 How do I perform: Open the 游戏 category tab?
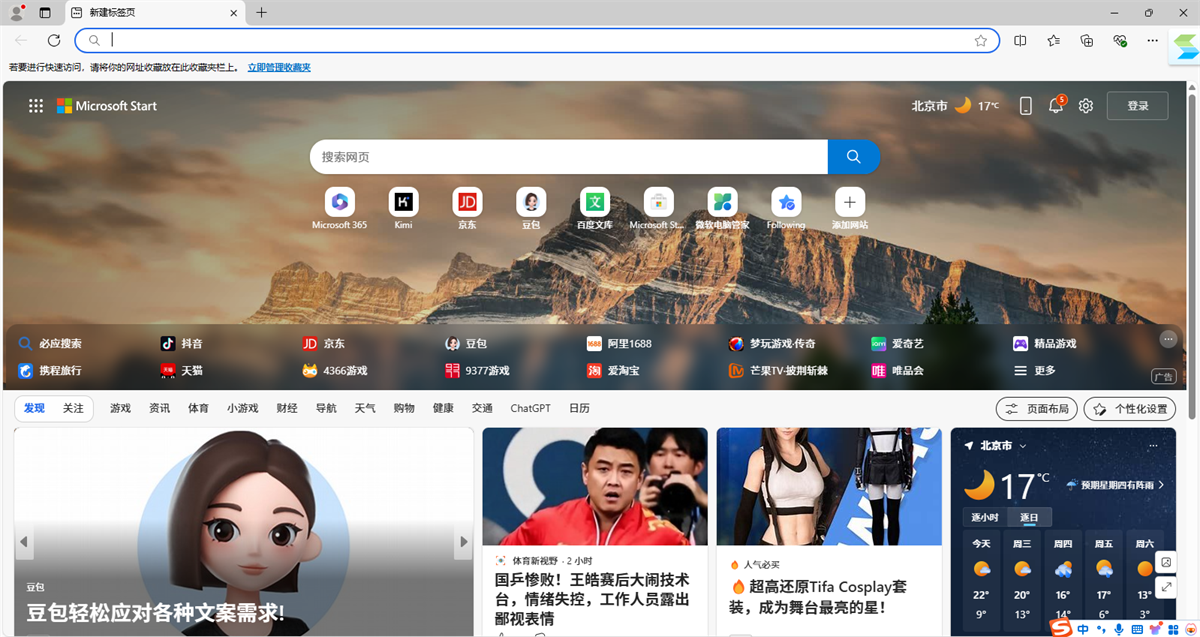pos(120,408)
